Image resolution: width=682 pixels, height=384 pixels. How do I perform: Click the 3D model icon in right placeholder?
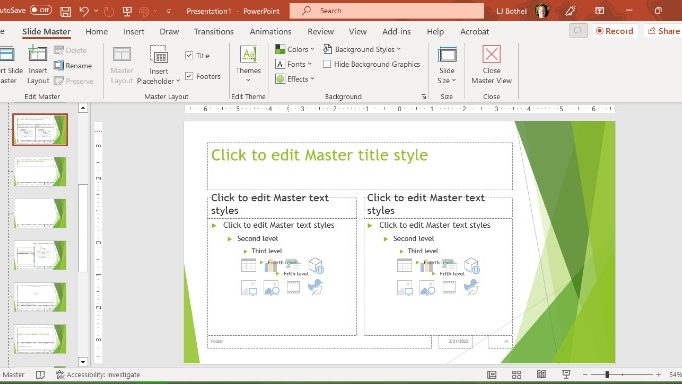471,265
